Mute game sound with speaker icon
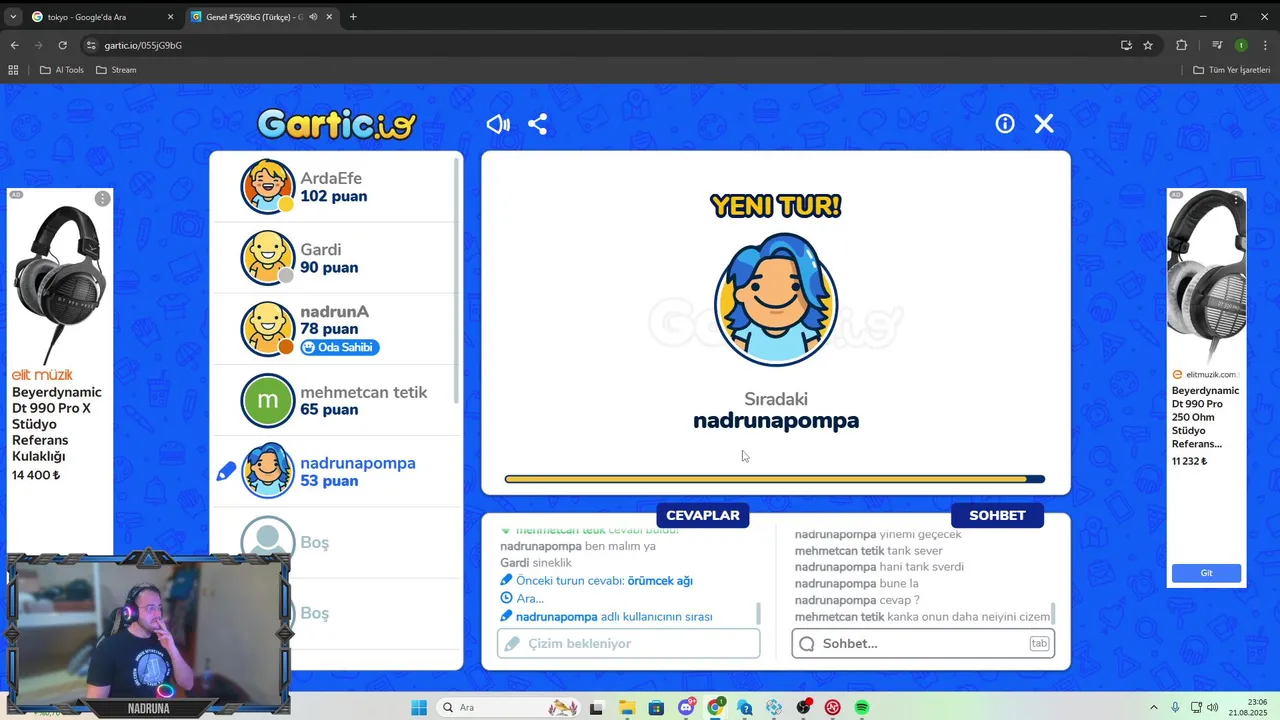The width and height of the screenshot is (1280, 720). click(498, 124)
